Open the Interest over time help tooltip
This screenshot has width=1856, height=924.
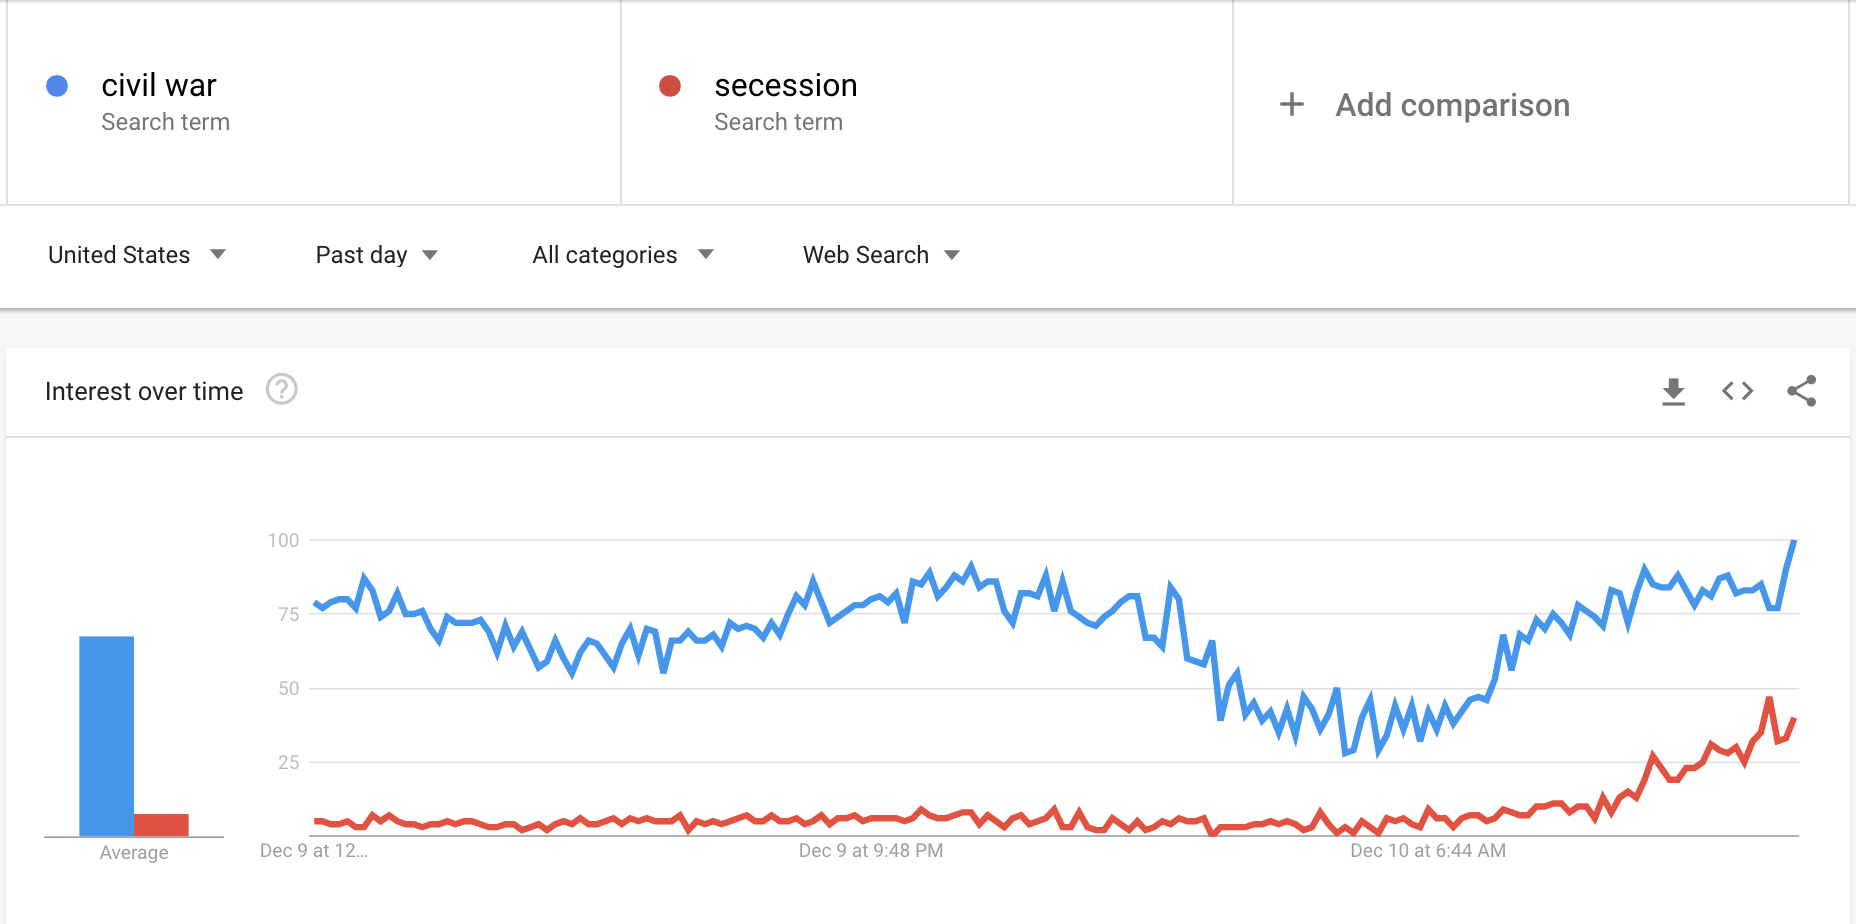282,389
